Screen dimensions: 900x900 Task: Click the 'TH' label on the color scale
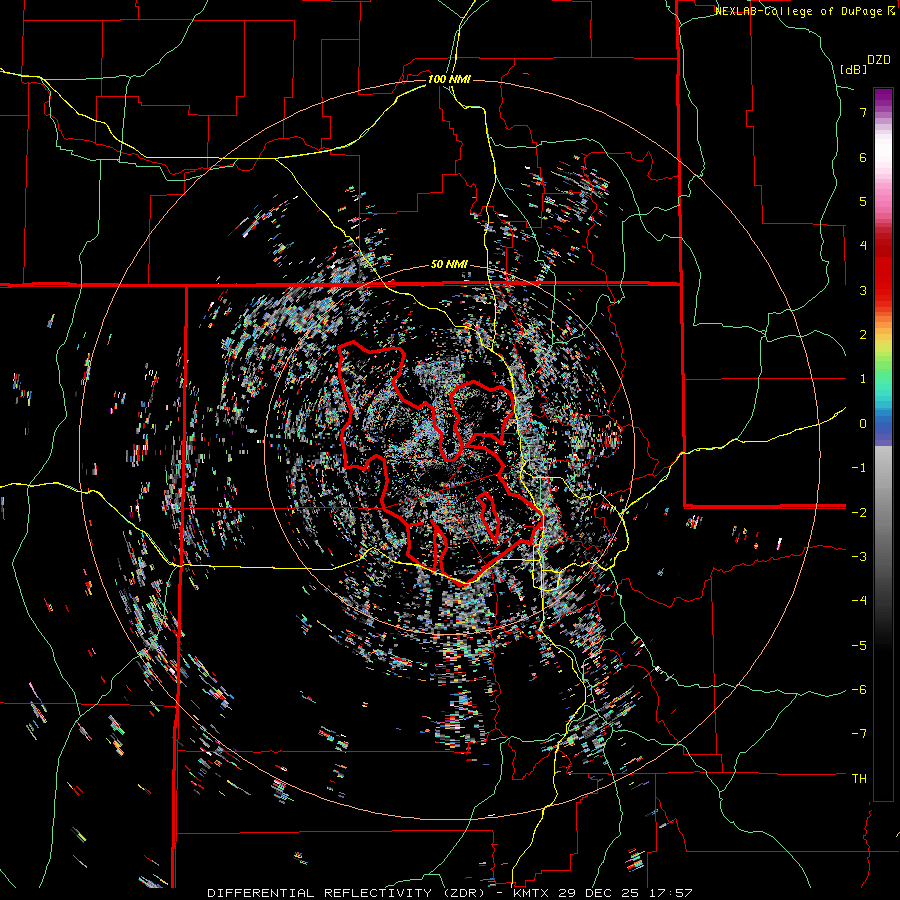[x=859, y=778]
